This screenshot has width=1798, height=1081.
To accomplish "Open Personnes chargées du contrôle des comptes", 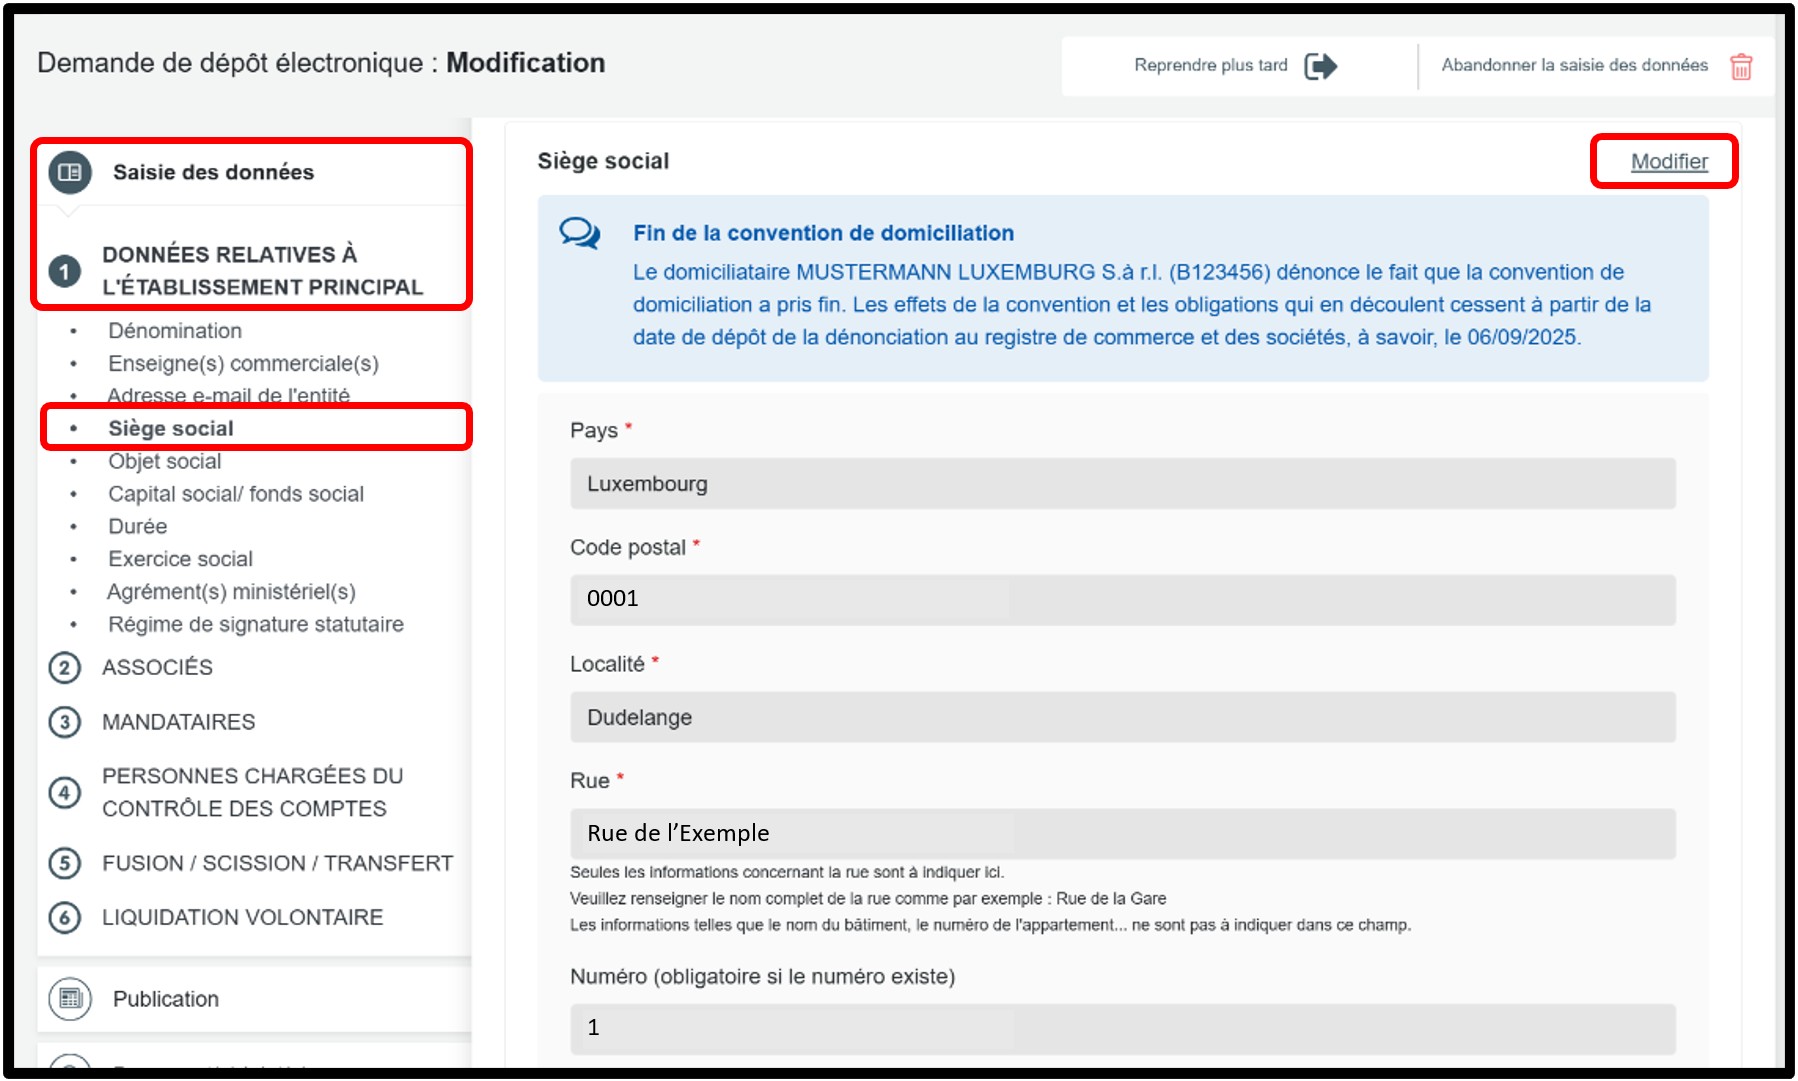I will pyautogui.click(x=252, y=792).
